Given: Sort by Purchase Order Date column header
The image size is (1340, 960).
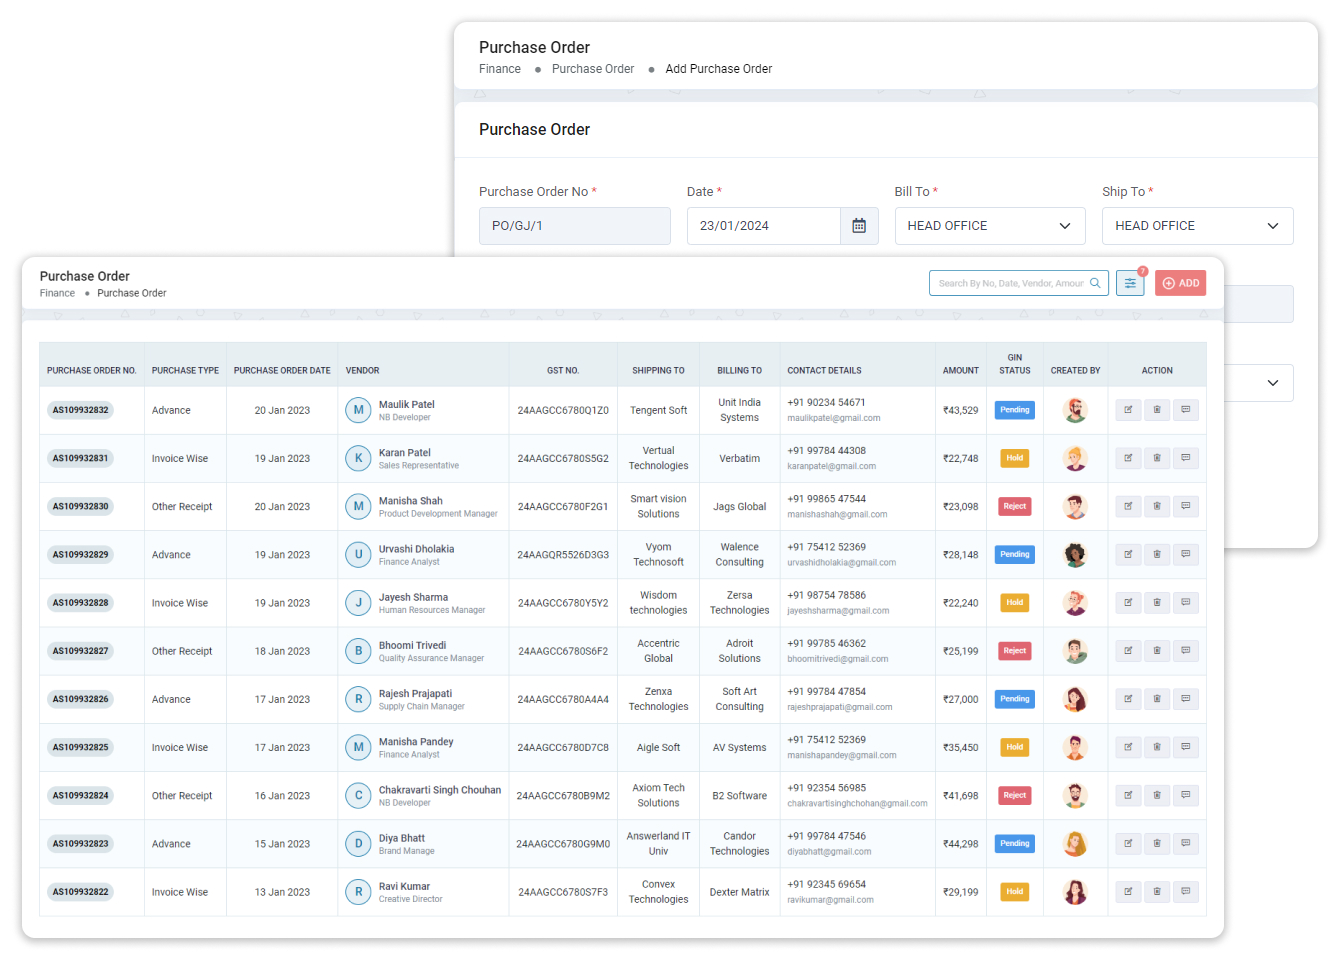Looking at the screenshot, I should coord(282,370).
